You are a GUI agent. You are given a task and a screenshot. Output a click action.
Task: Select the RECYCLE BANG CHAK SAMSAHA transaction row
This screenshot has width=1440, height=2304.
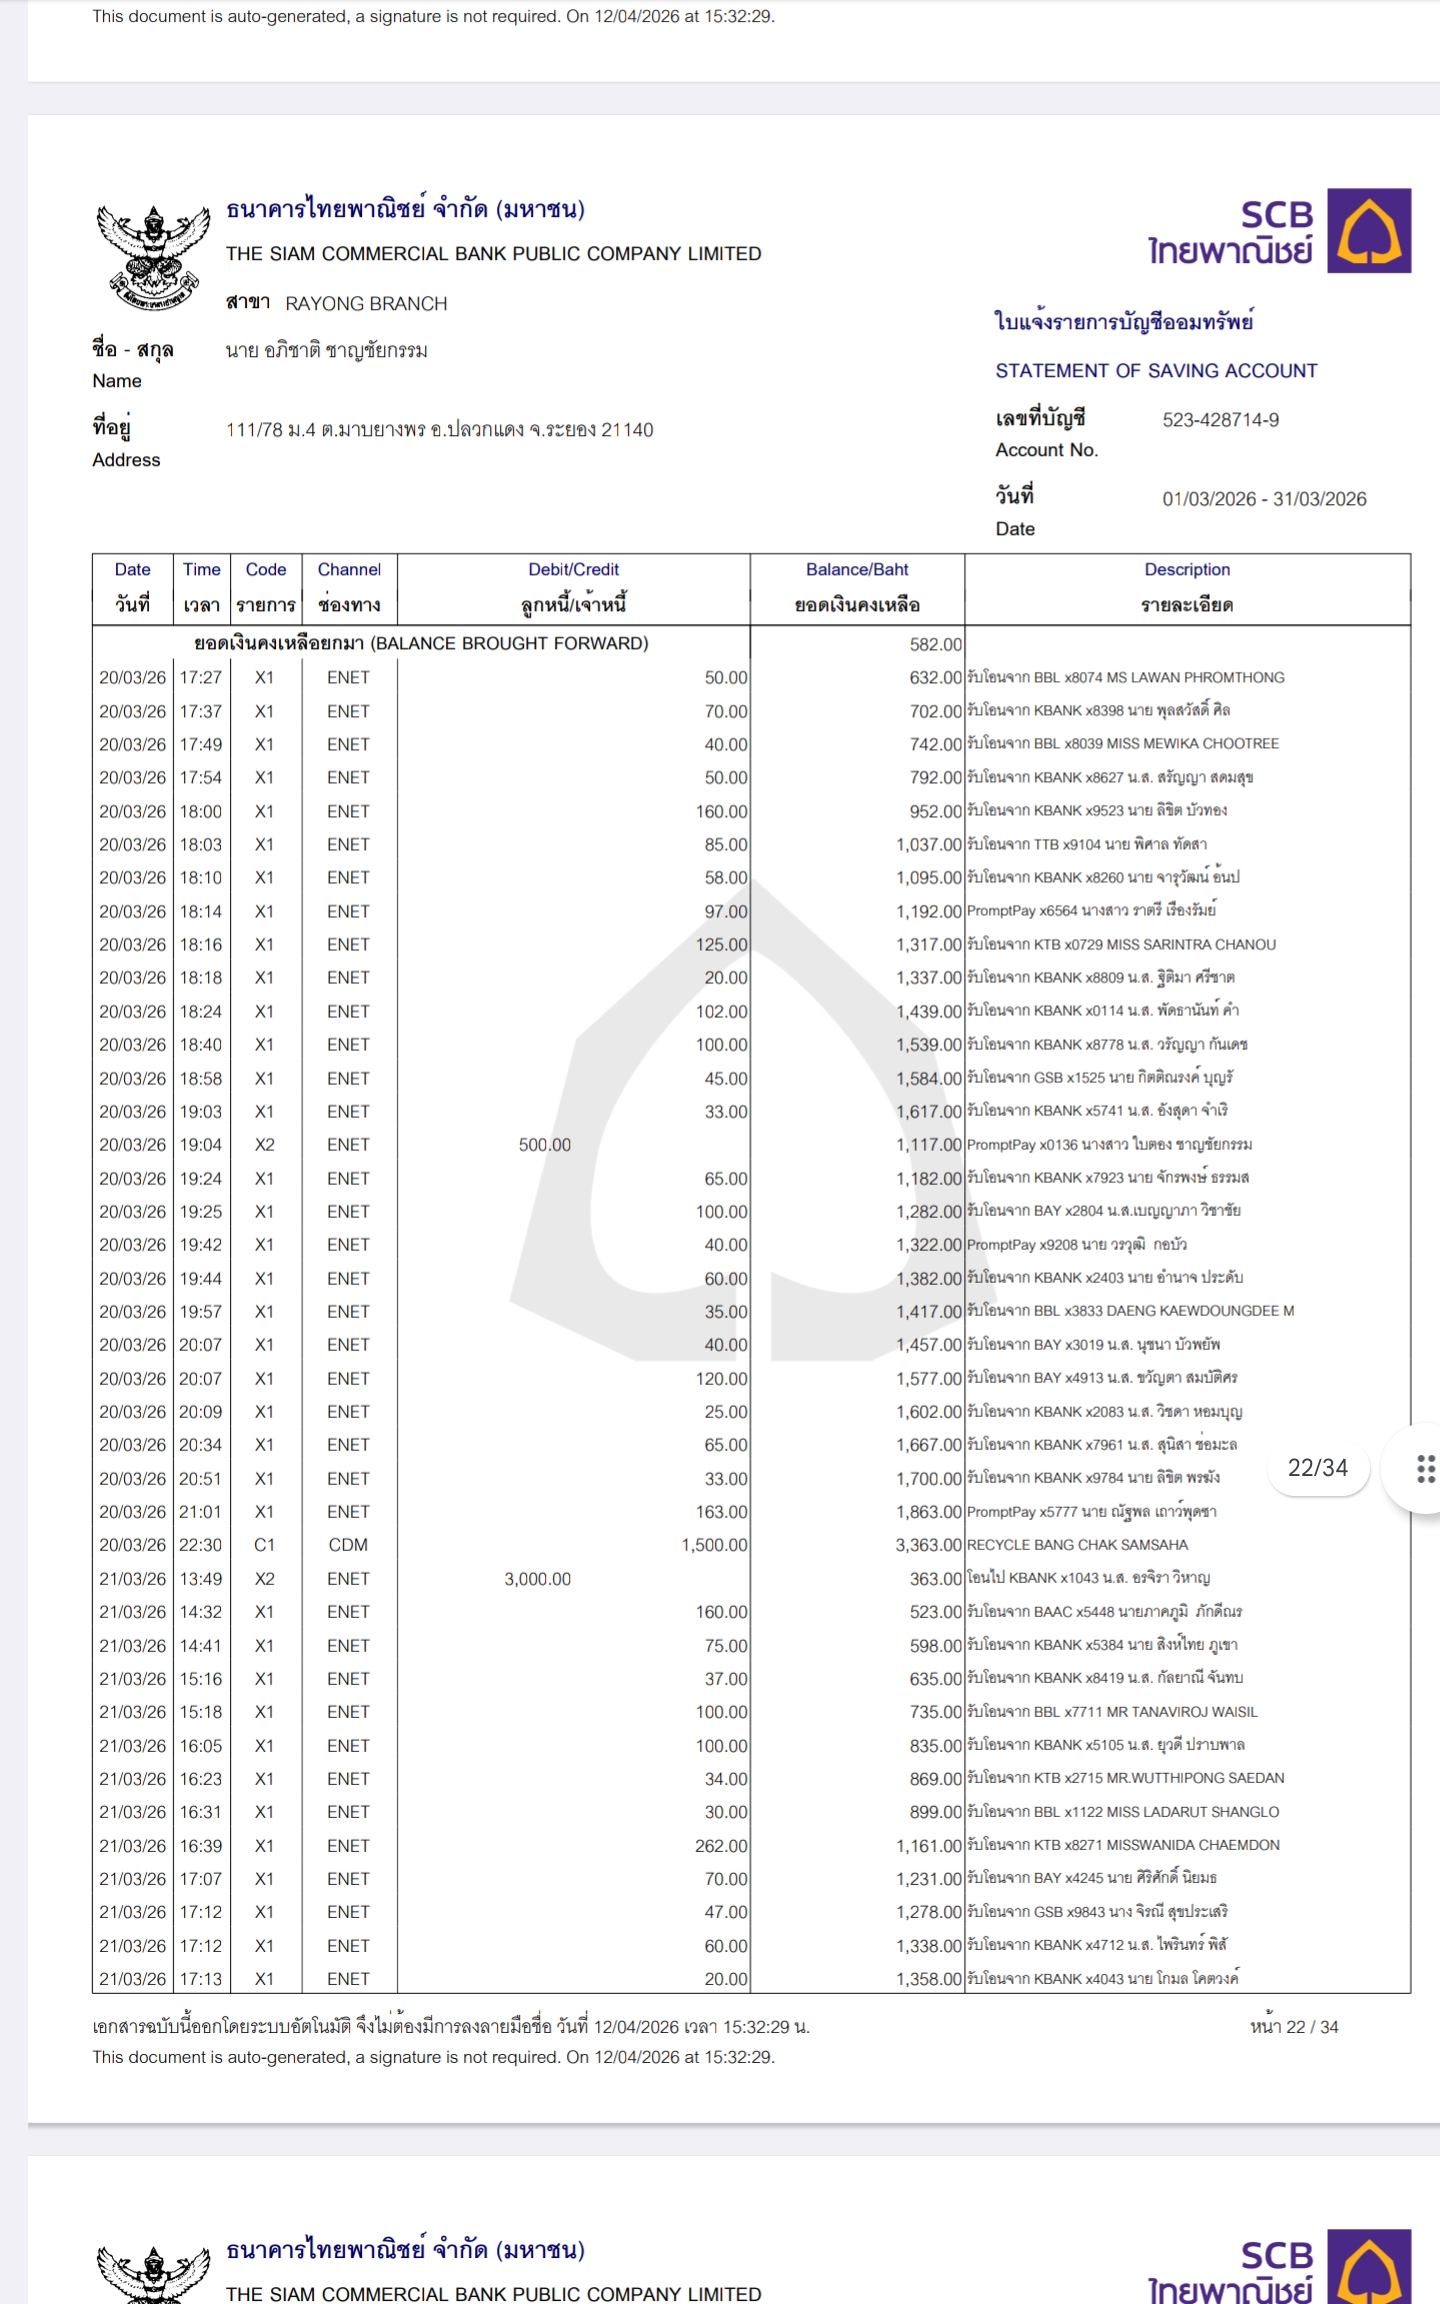(x=1077, y=1545)
